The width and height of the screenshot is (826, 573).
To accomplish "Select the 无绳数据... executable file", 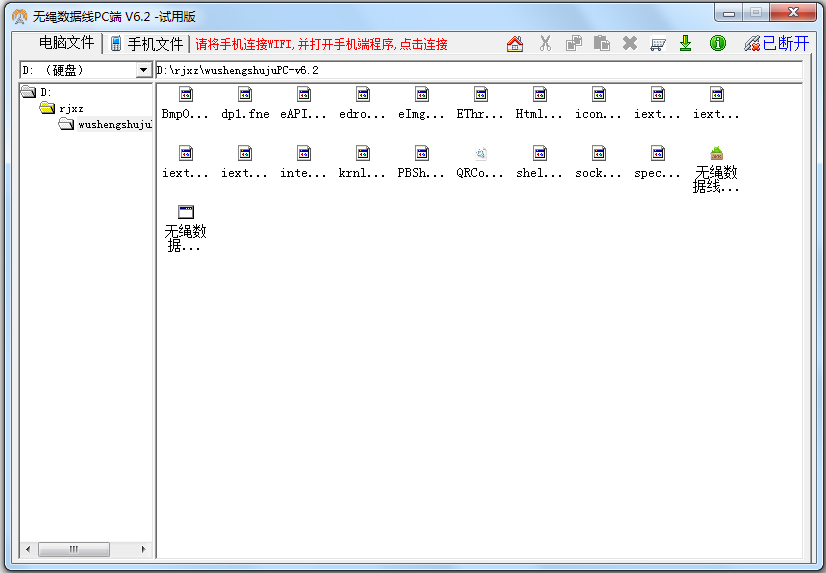I will (x=185, y=229).
